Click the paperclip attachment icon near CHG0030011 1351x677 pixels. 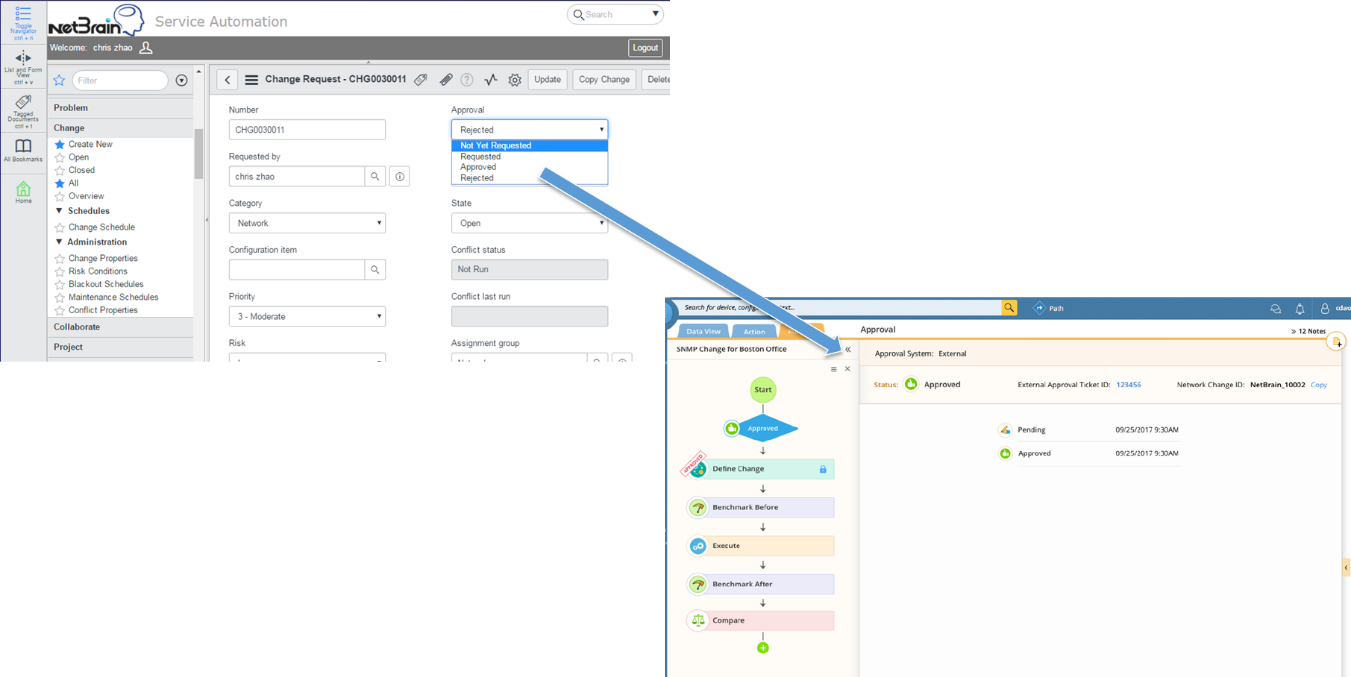coord(446,79)
